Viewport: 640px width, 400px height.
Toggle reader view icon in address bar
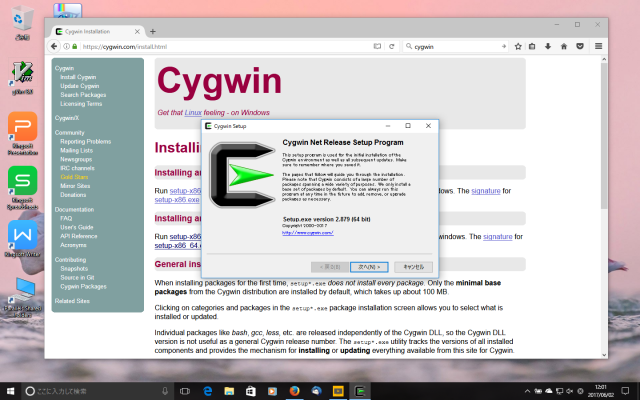tap(378, 47)
